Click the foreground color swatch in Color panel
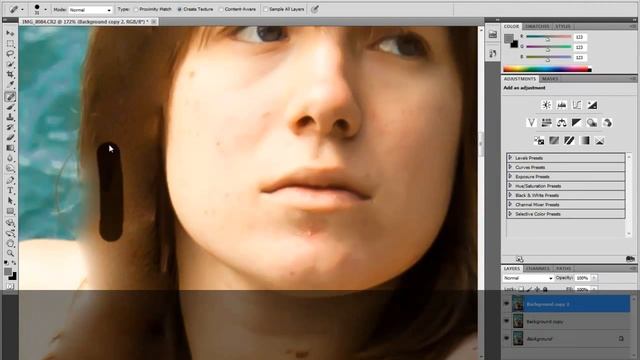This screenshot has height=360, width=640. tap(509, 39)
